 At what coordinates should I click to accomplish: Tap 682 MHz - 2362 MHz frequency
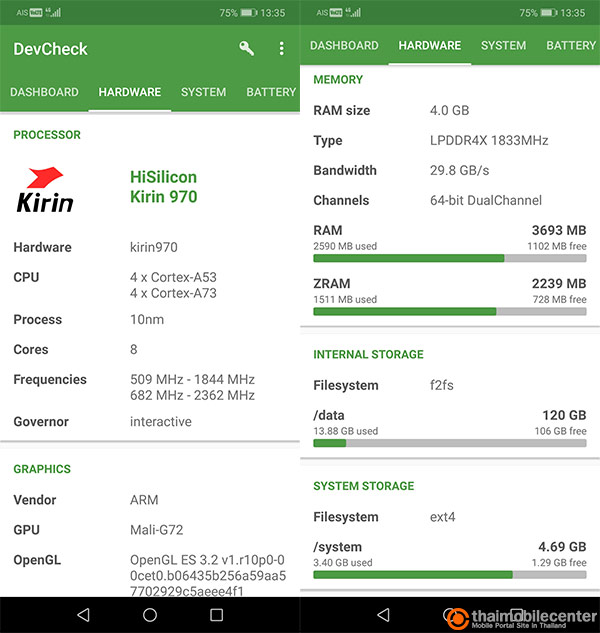tap(192, 395)
